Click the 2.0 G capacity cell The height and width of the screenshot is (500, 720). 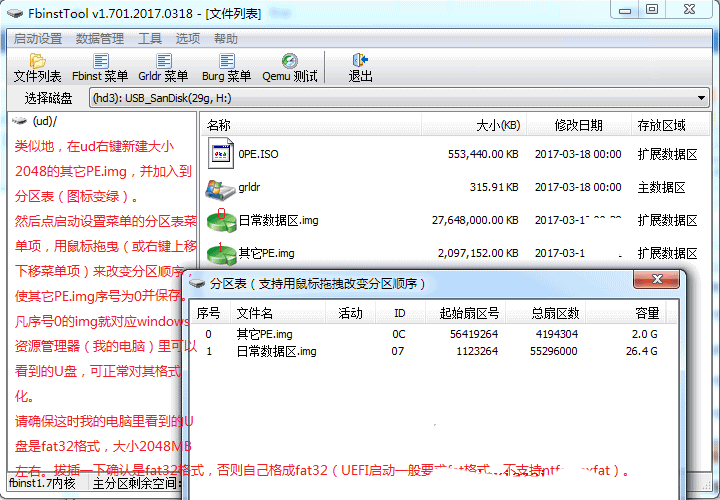click(645, 334)
